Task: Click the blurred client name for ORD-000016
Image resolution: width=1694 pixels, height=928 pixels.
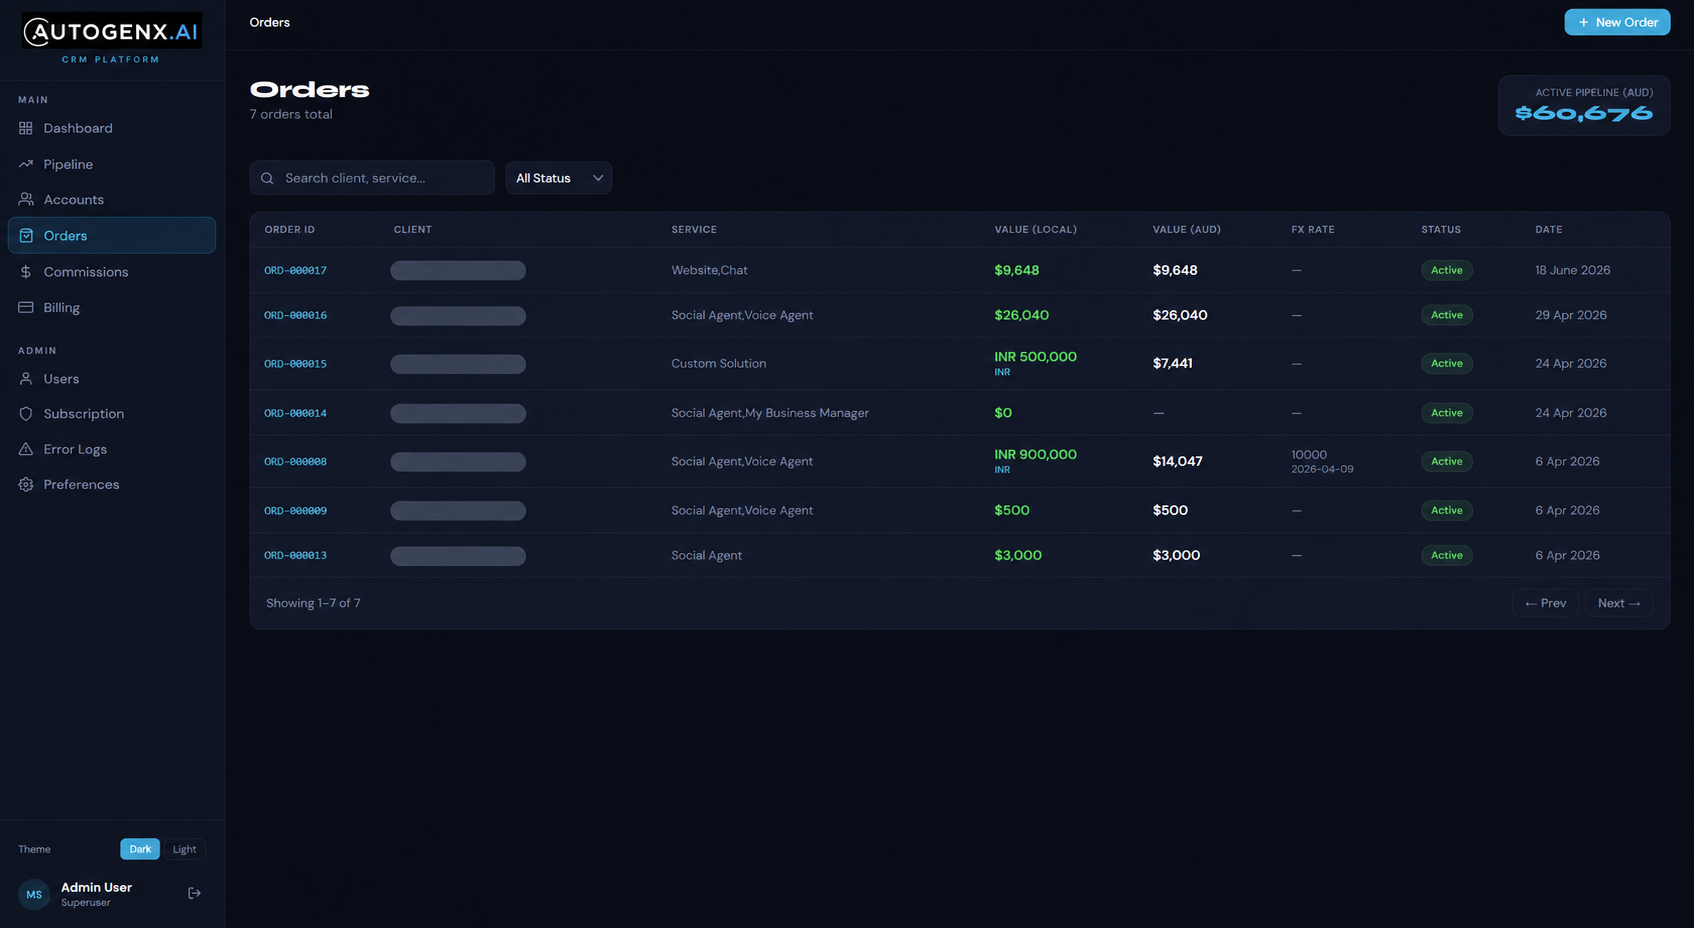Action: pos(458,316)
